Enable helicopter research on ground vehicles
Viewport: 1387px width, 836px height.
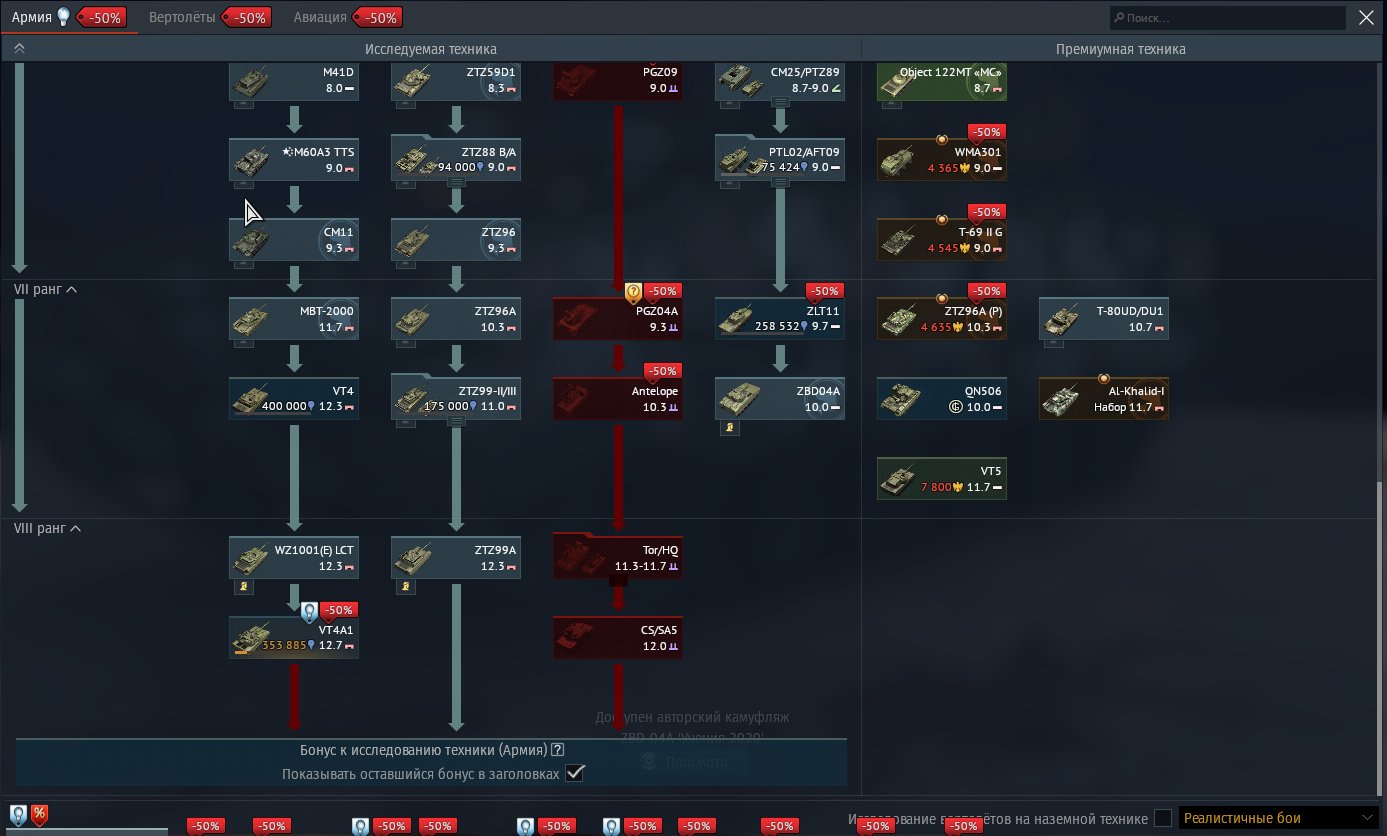(1163, 818)
